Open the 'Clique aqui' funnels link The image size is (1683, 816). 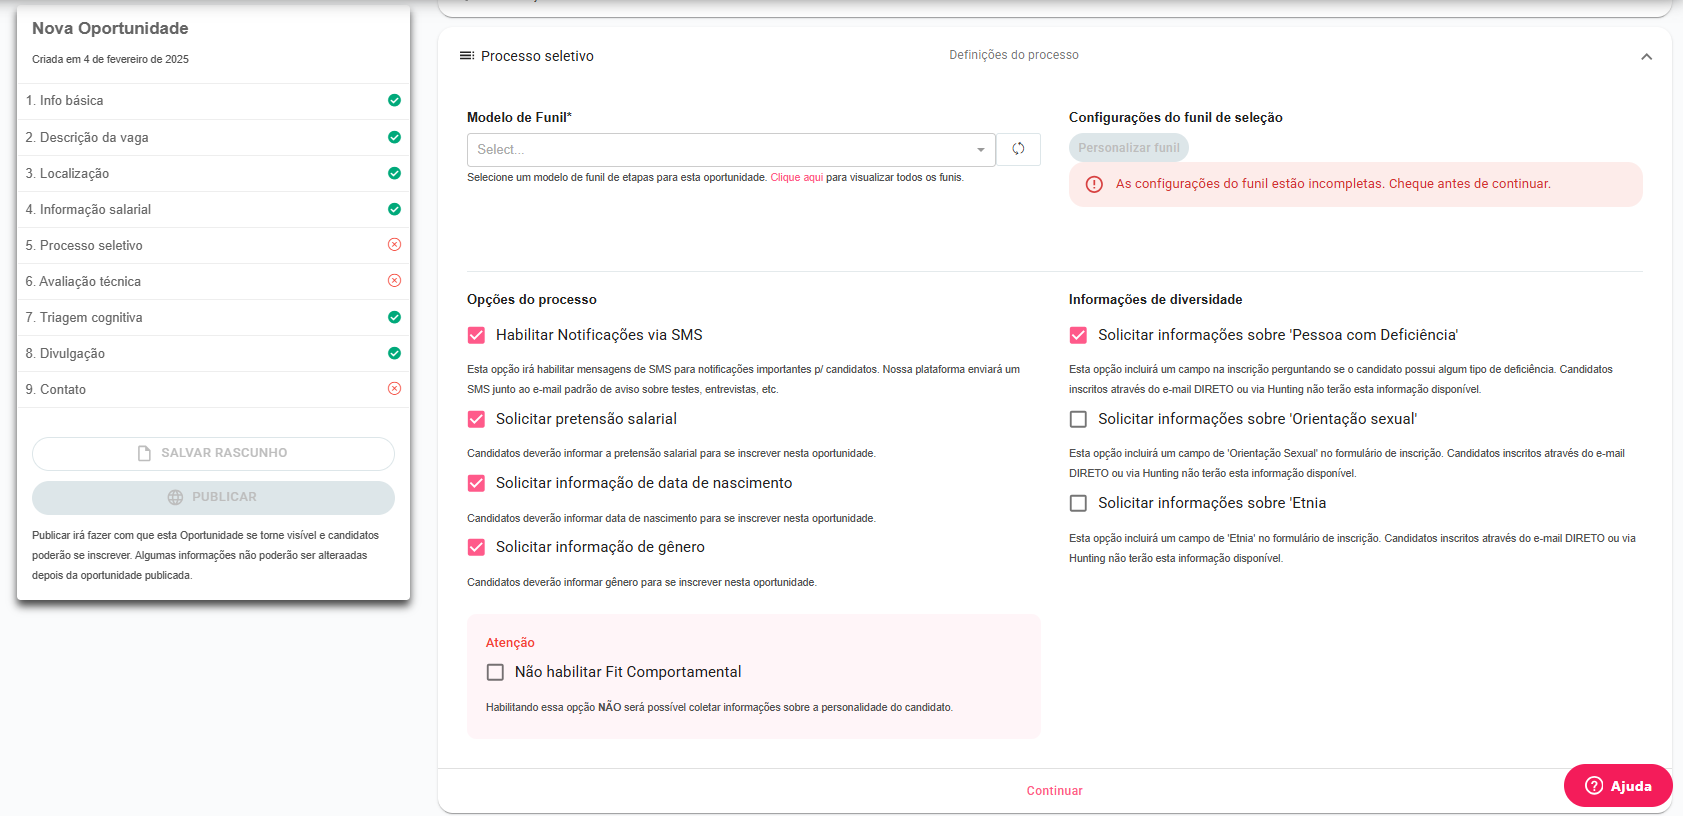click(796, 178)
